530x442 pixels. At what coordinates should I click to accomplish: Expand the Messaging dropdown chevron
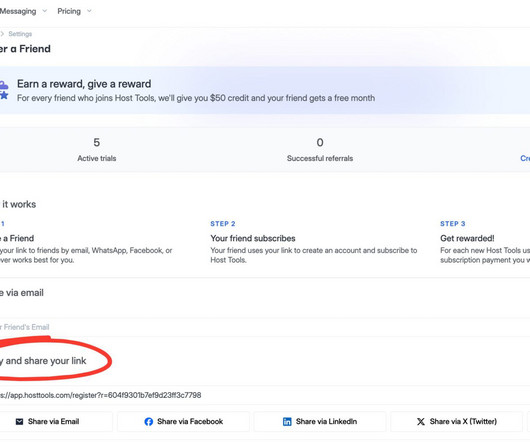tap(45, 11)
